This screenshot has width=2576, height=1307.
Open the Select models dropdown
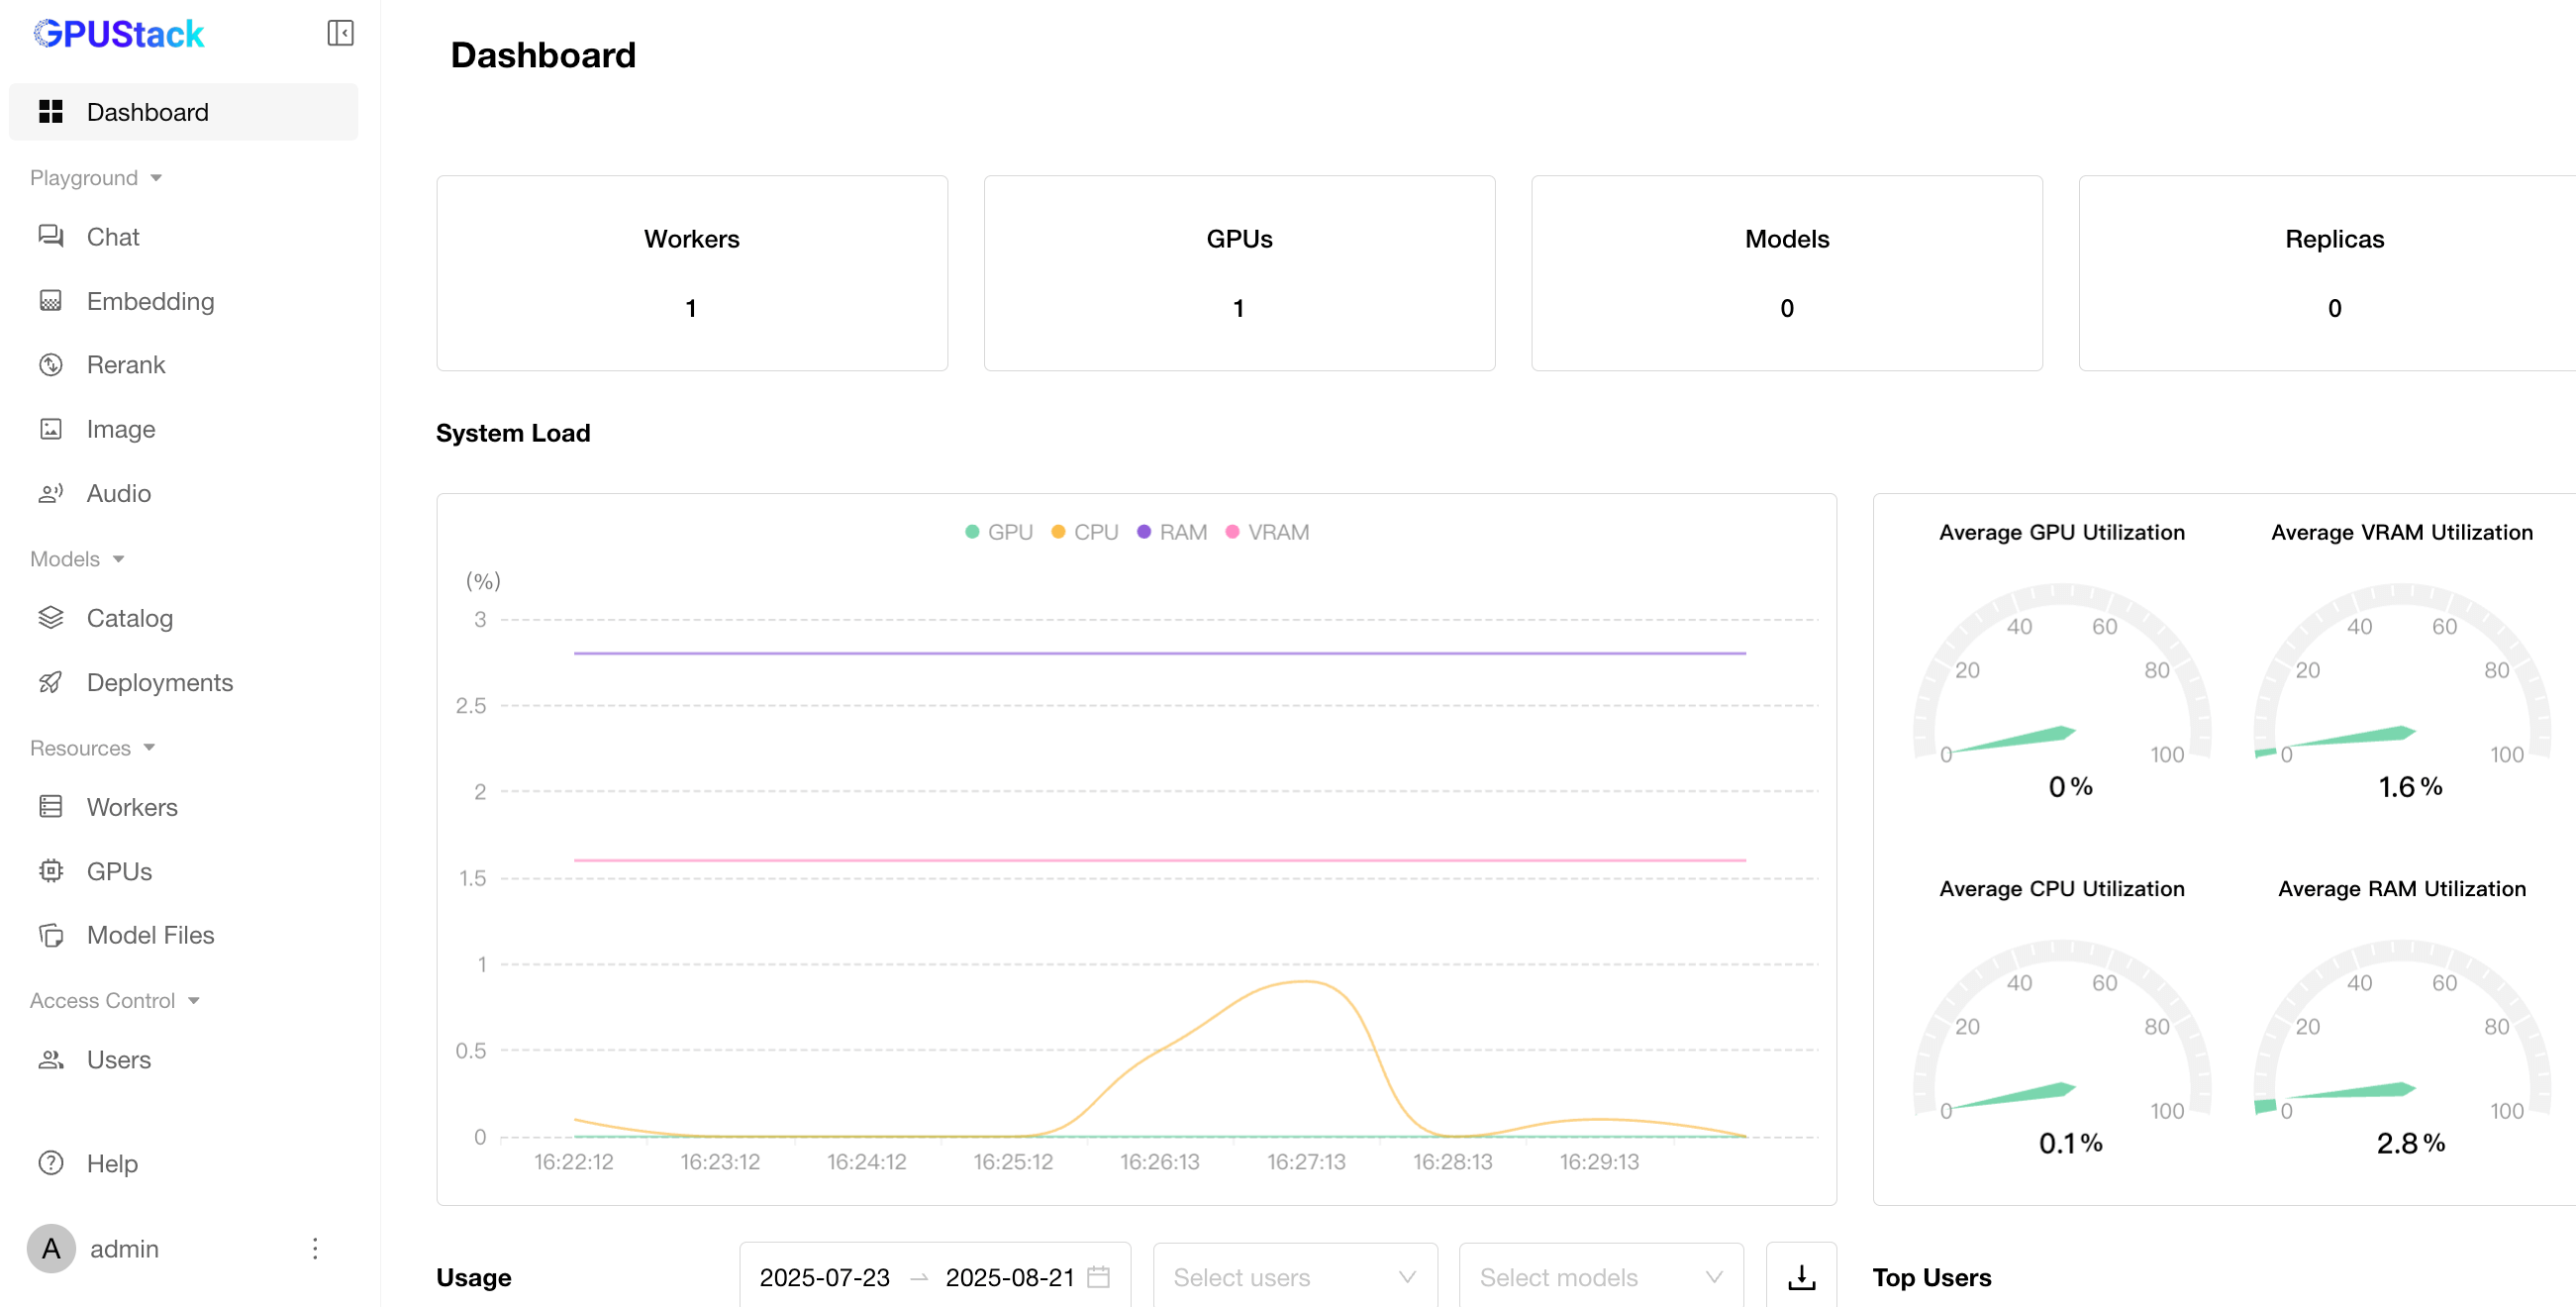(x=1600, y=1277)
